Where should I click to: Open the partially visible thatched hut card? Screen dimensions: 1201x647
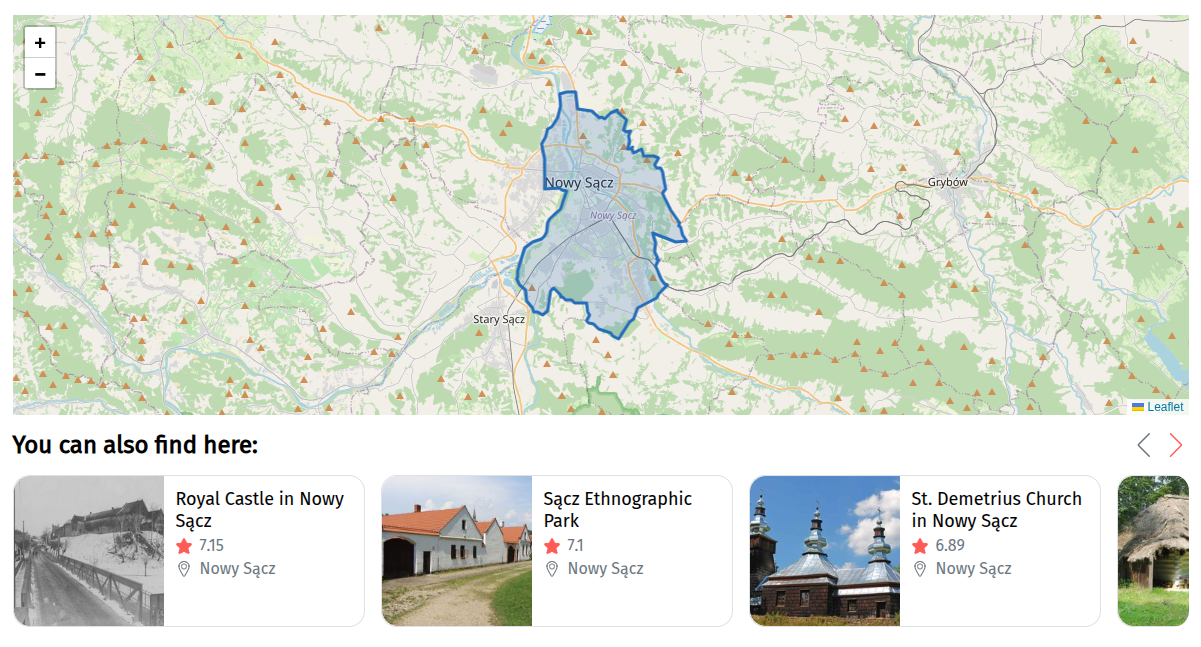coord(1153,551)
